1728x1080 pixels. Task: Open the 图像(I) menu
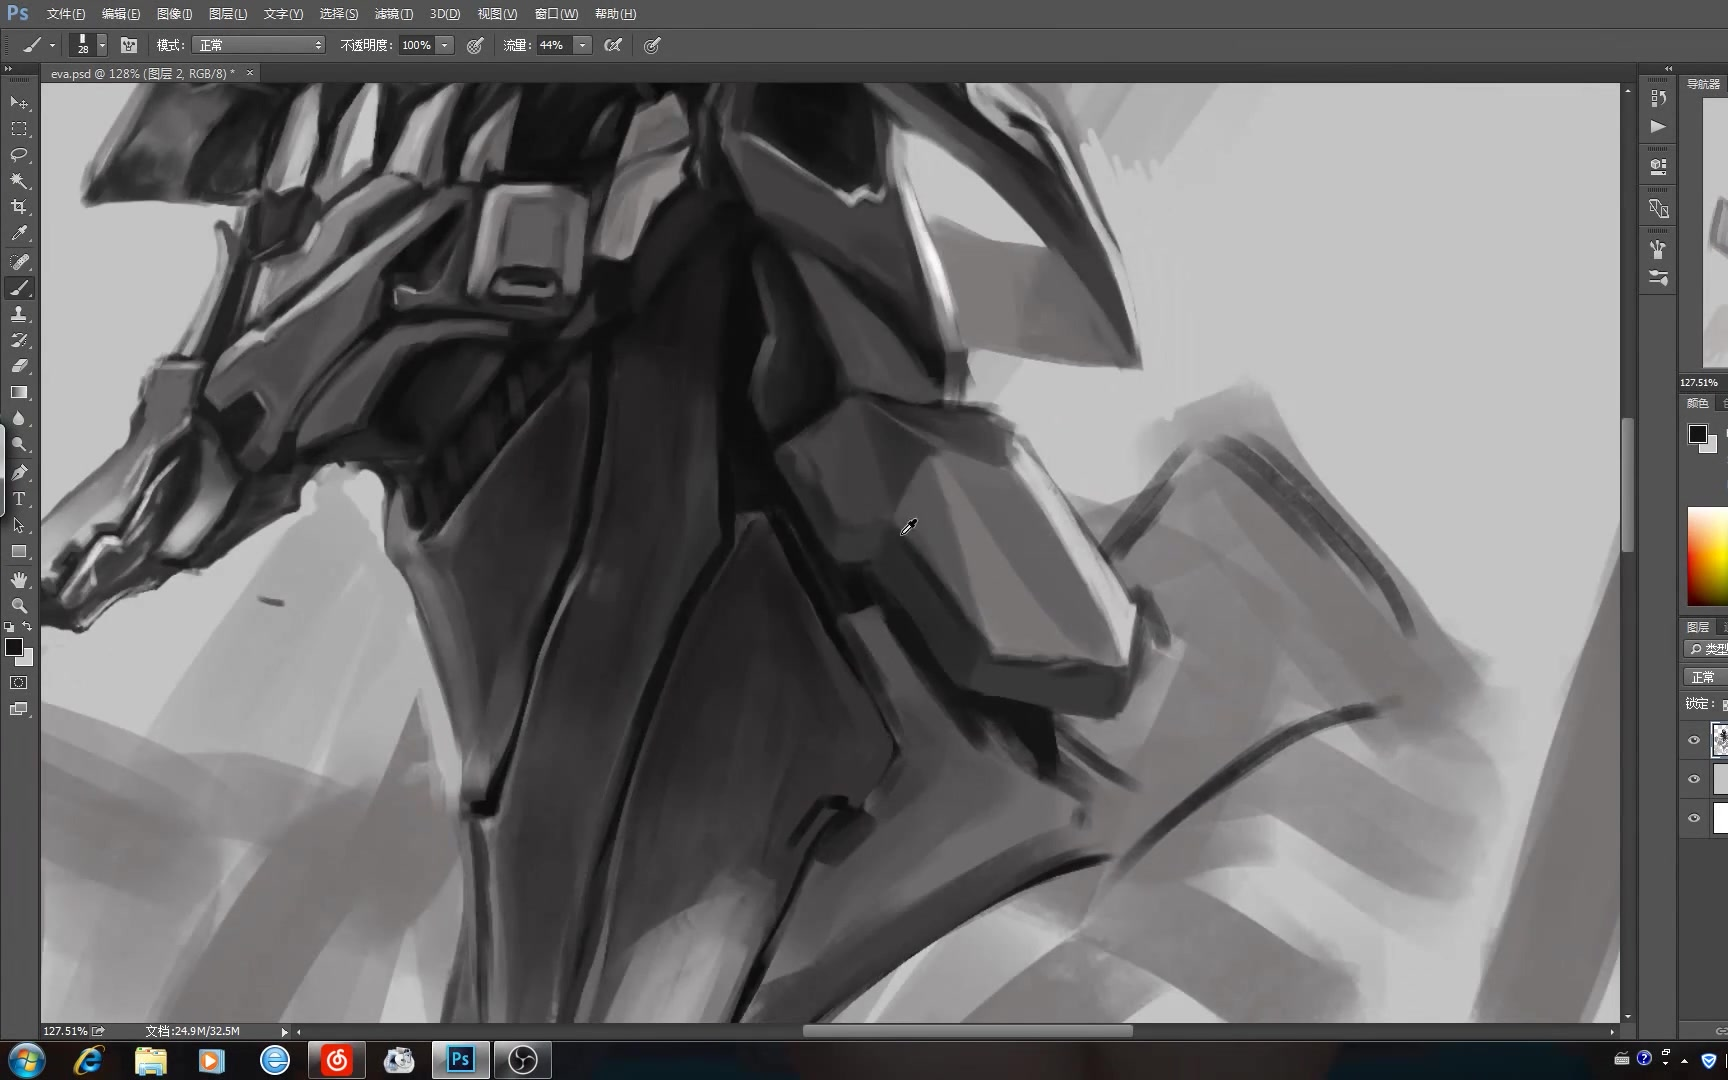click(174, 14)
